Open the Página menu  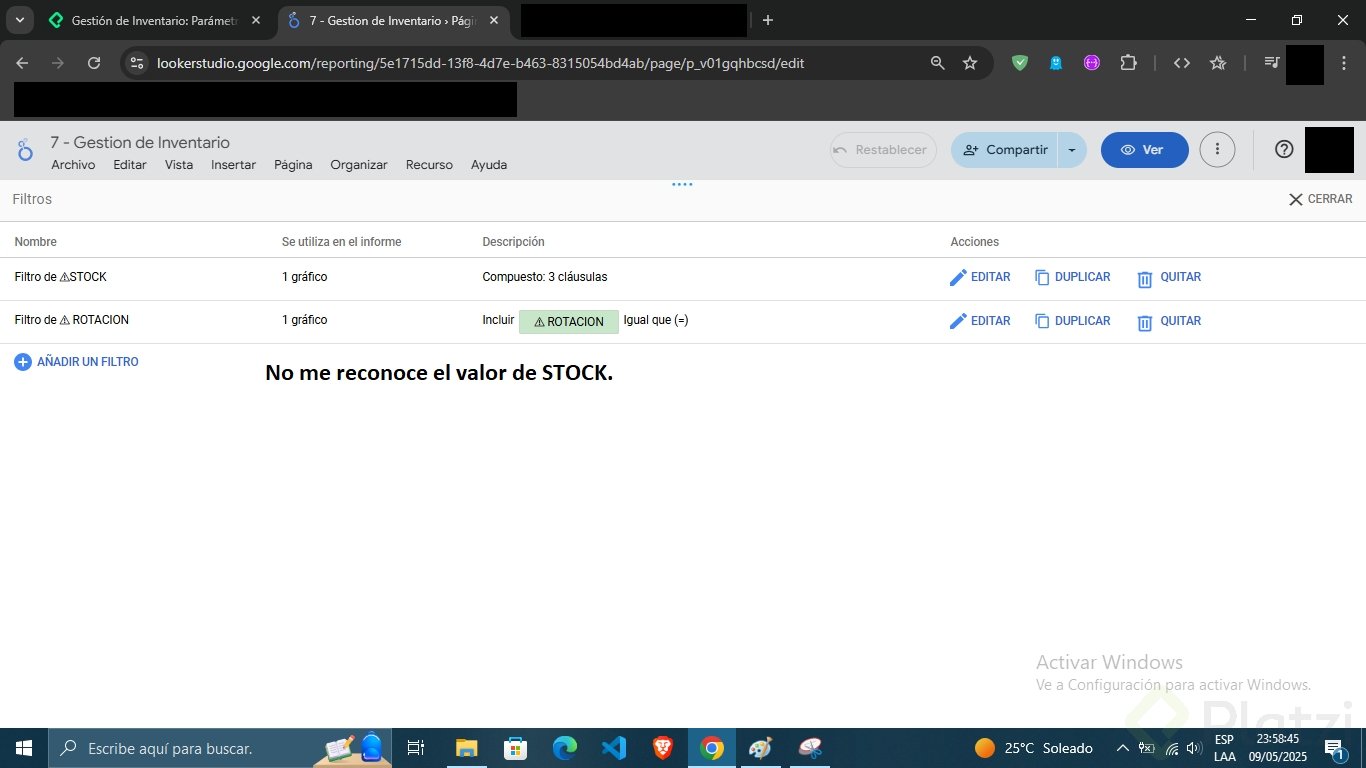click(x=293, y=165)
